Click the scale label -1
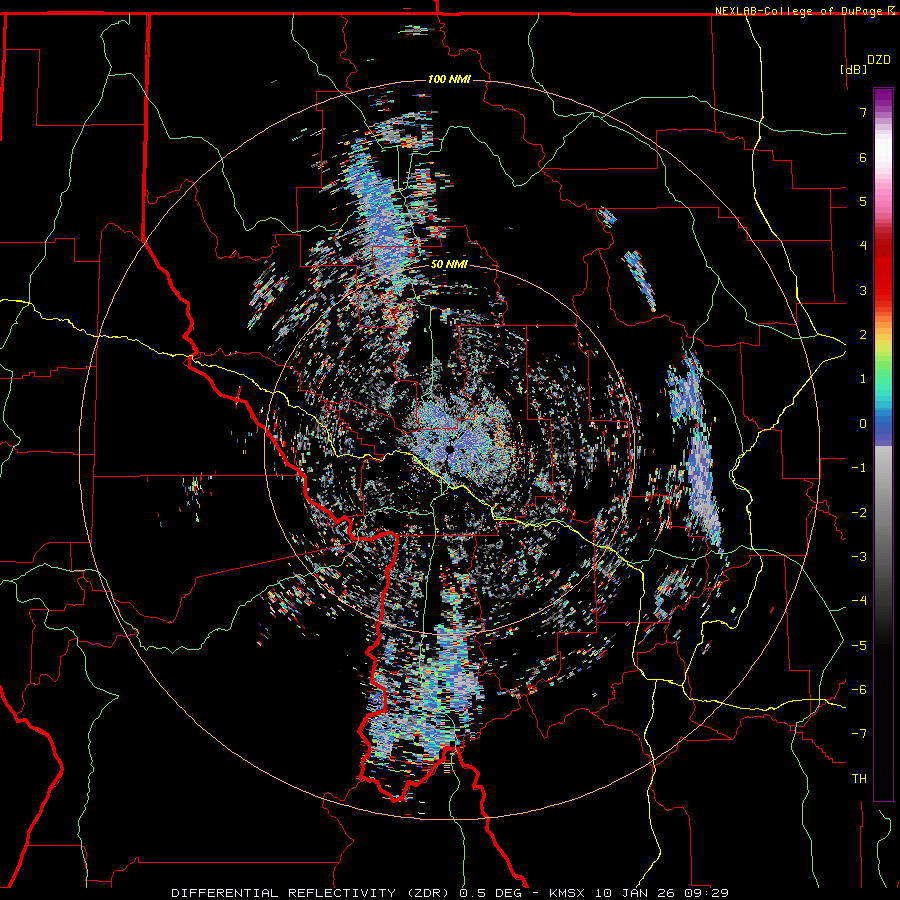Image resolution: width=900 pixels, height=900 pixels. pyautogui.click(x=859, y=468)
